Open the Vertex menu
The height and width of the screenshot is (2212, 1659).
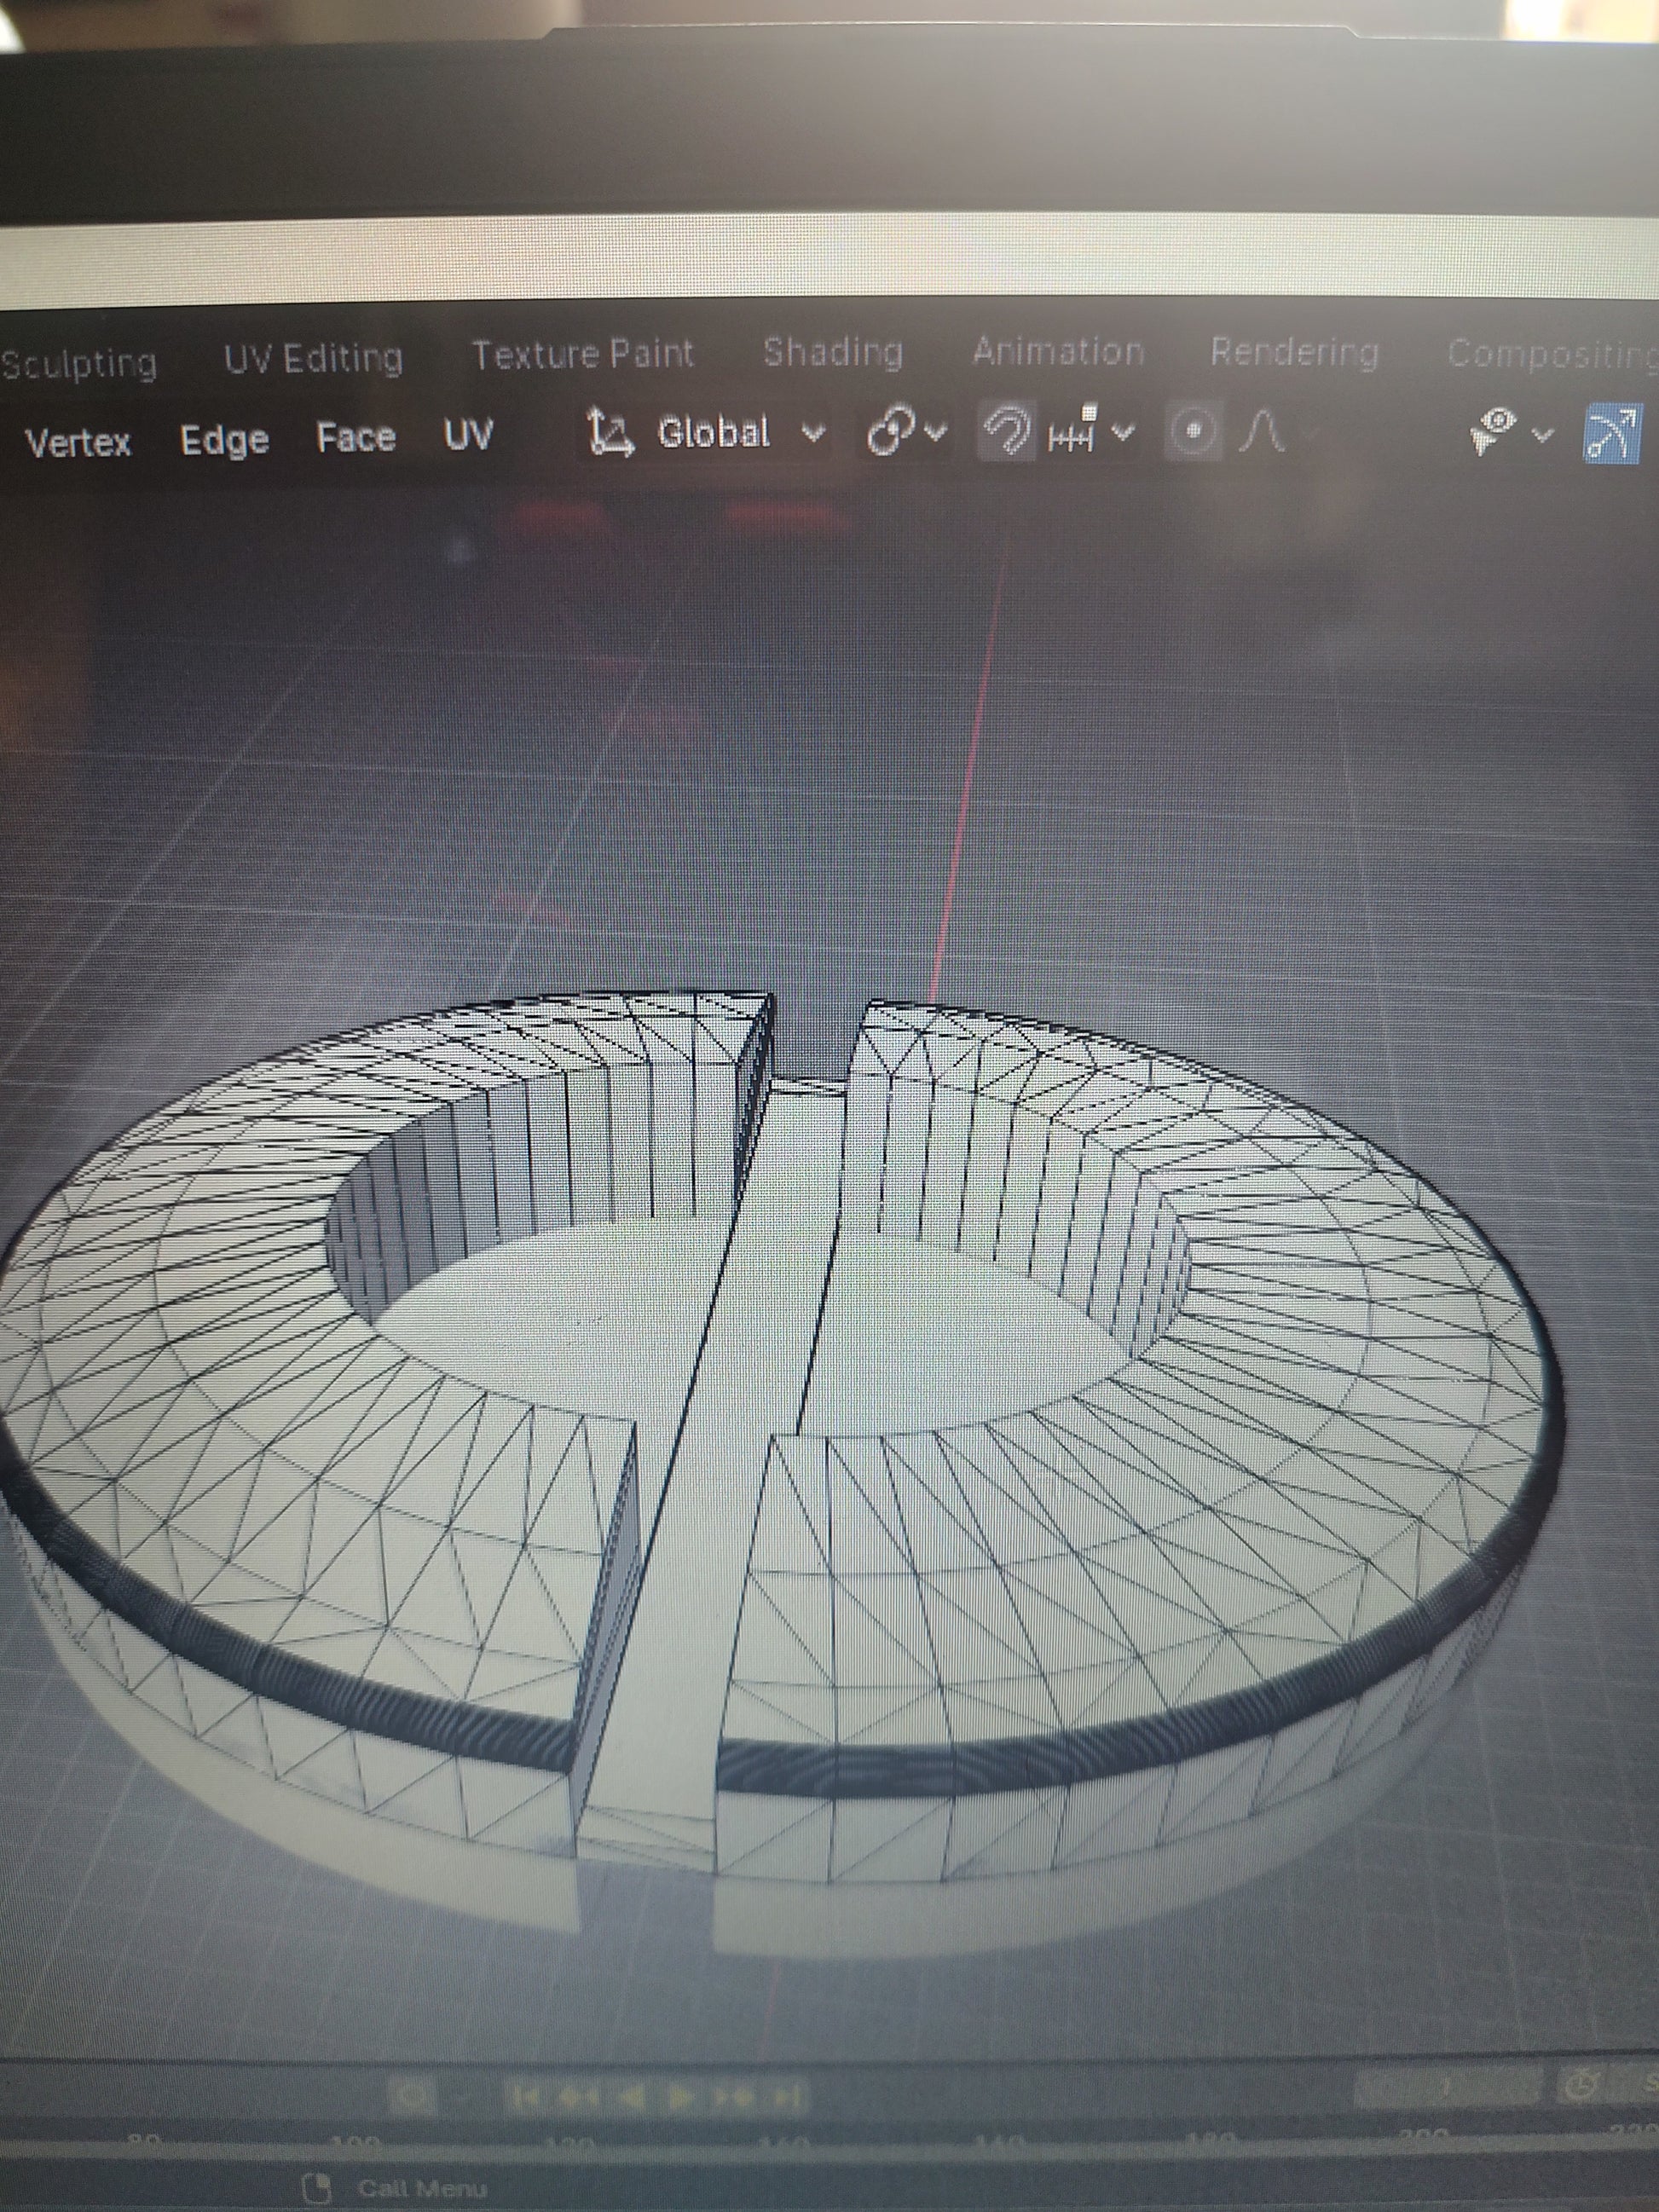click(78, 441)
